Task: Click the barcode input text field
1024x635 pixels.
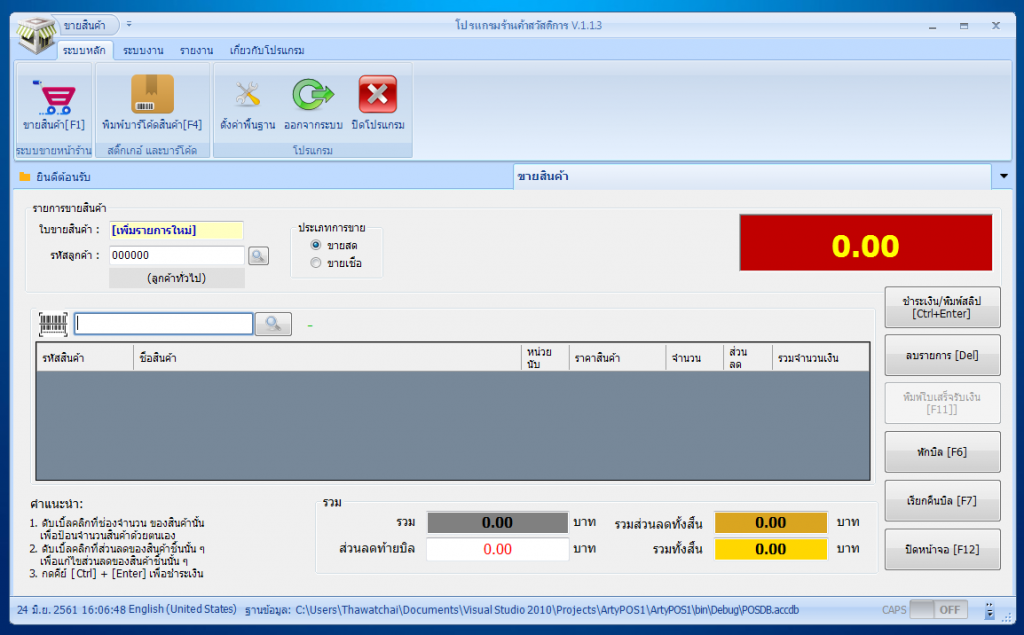Action: (x=164, y=323)
